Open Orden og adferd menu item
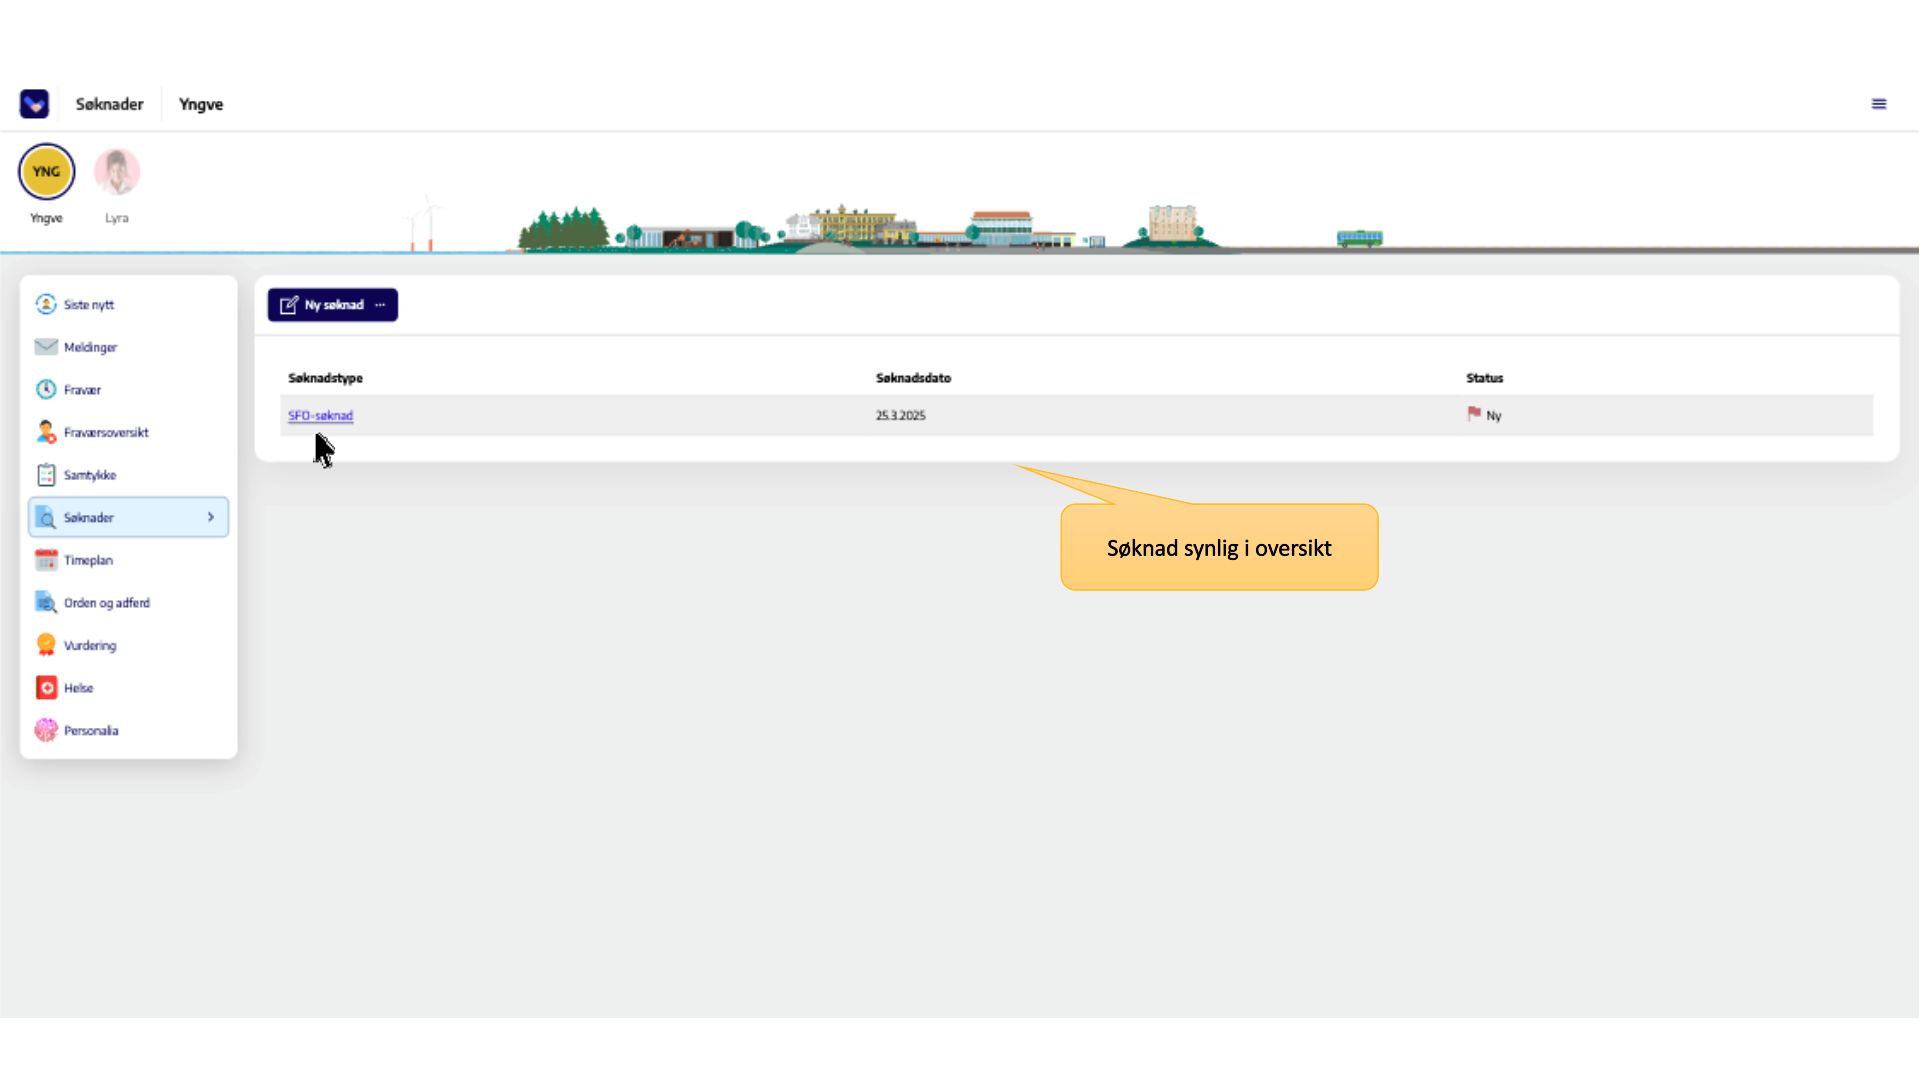Viewport: 1920px width, 1080px height. [106, 603]
